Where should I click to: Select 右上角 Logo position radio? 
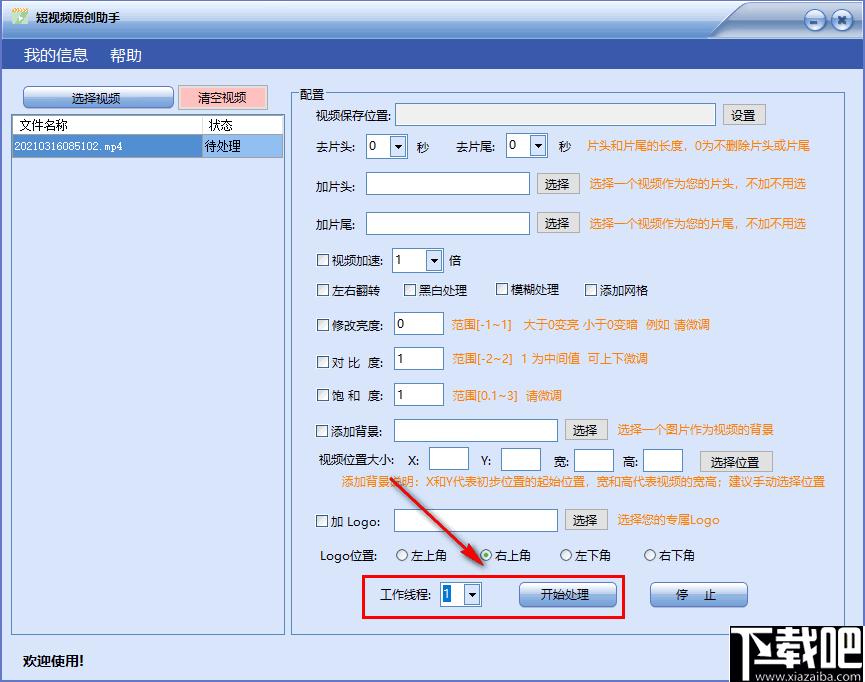pyautogui.click(x=486, y=555)
